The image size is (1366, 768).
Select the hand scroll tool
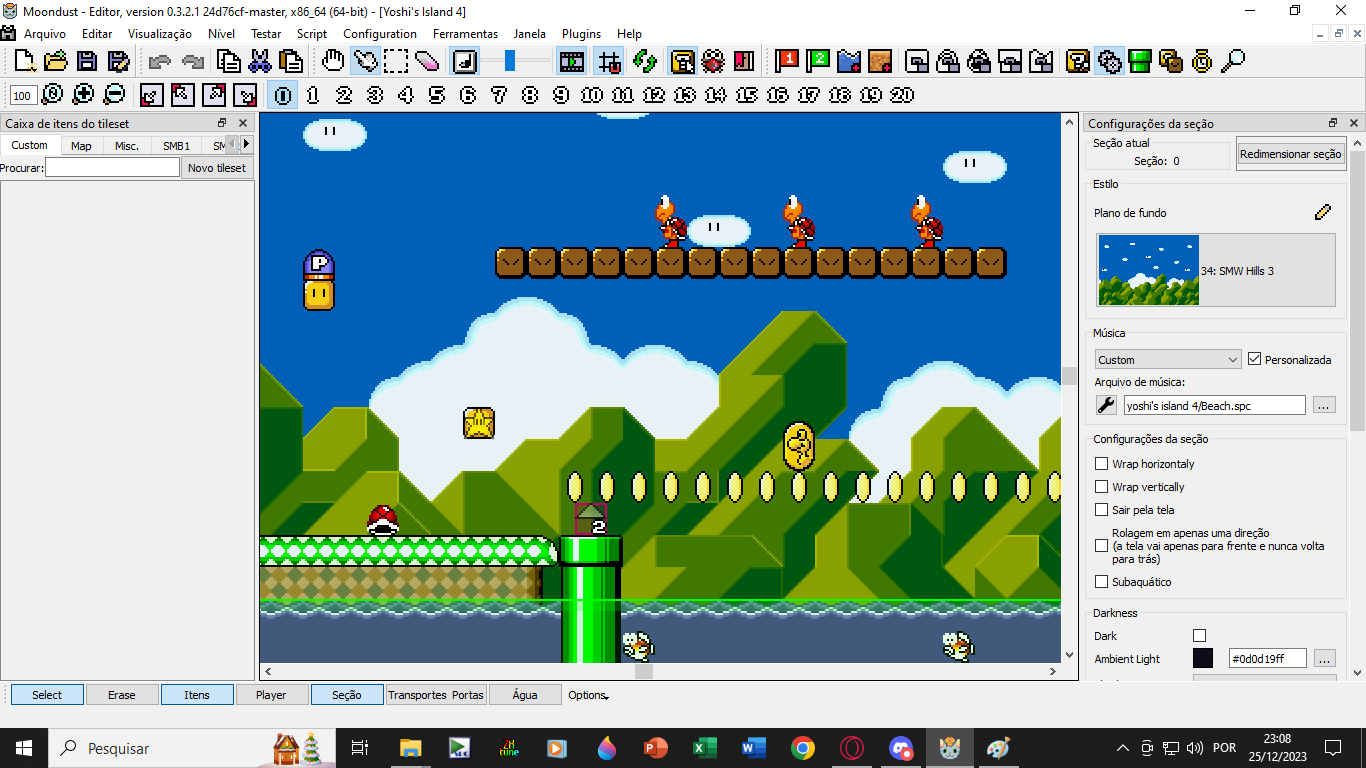coord(334,61)
